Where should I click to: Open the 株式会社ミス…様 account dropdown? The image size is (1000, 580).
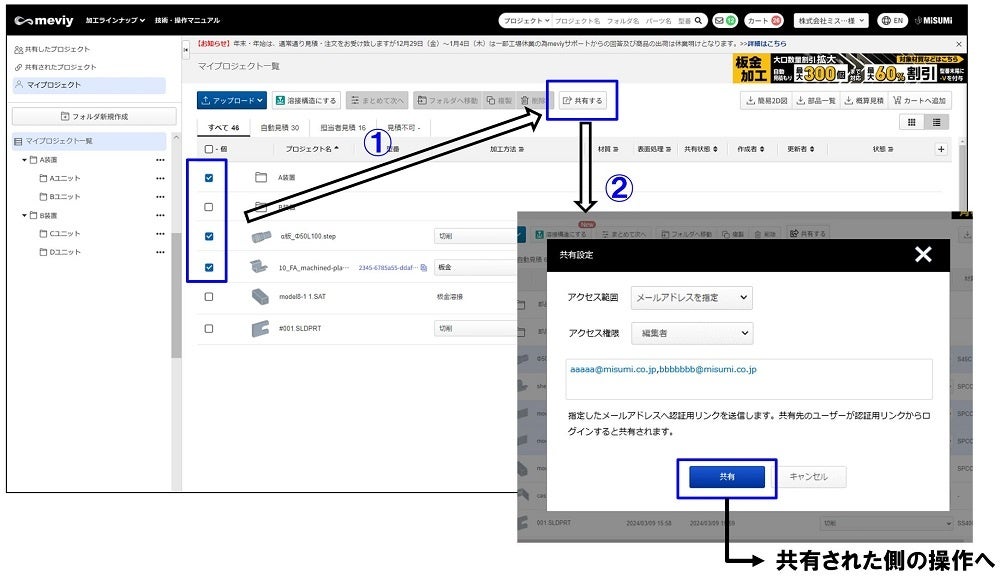[831, 20]
